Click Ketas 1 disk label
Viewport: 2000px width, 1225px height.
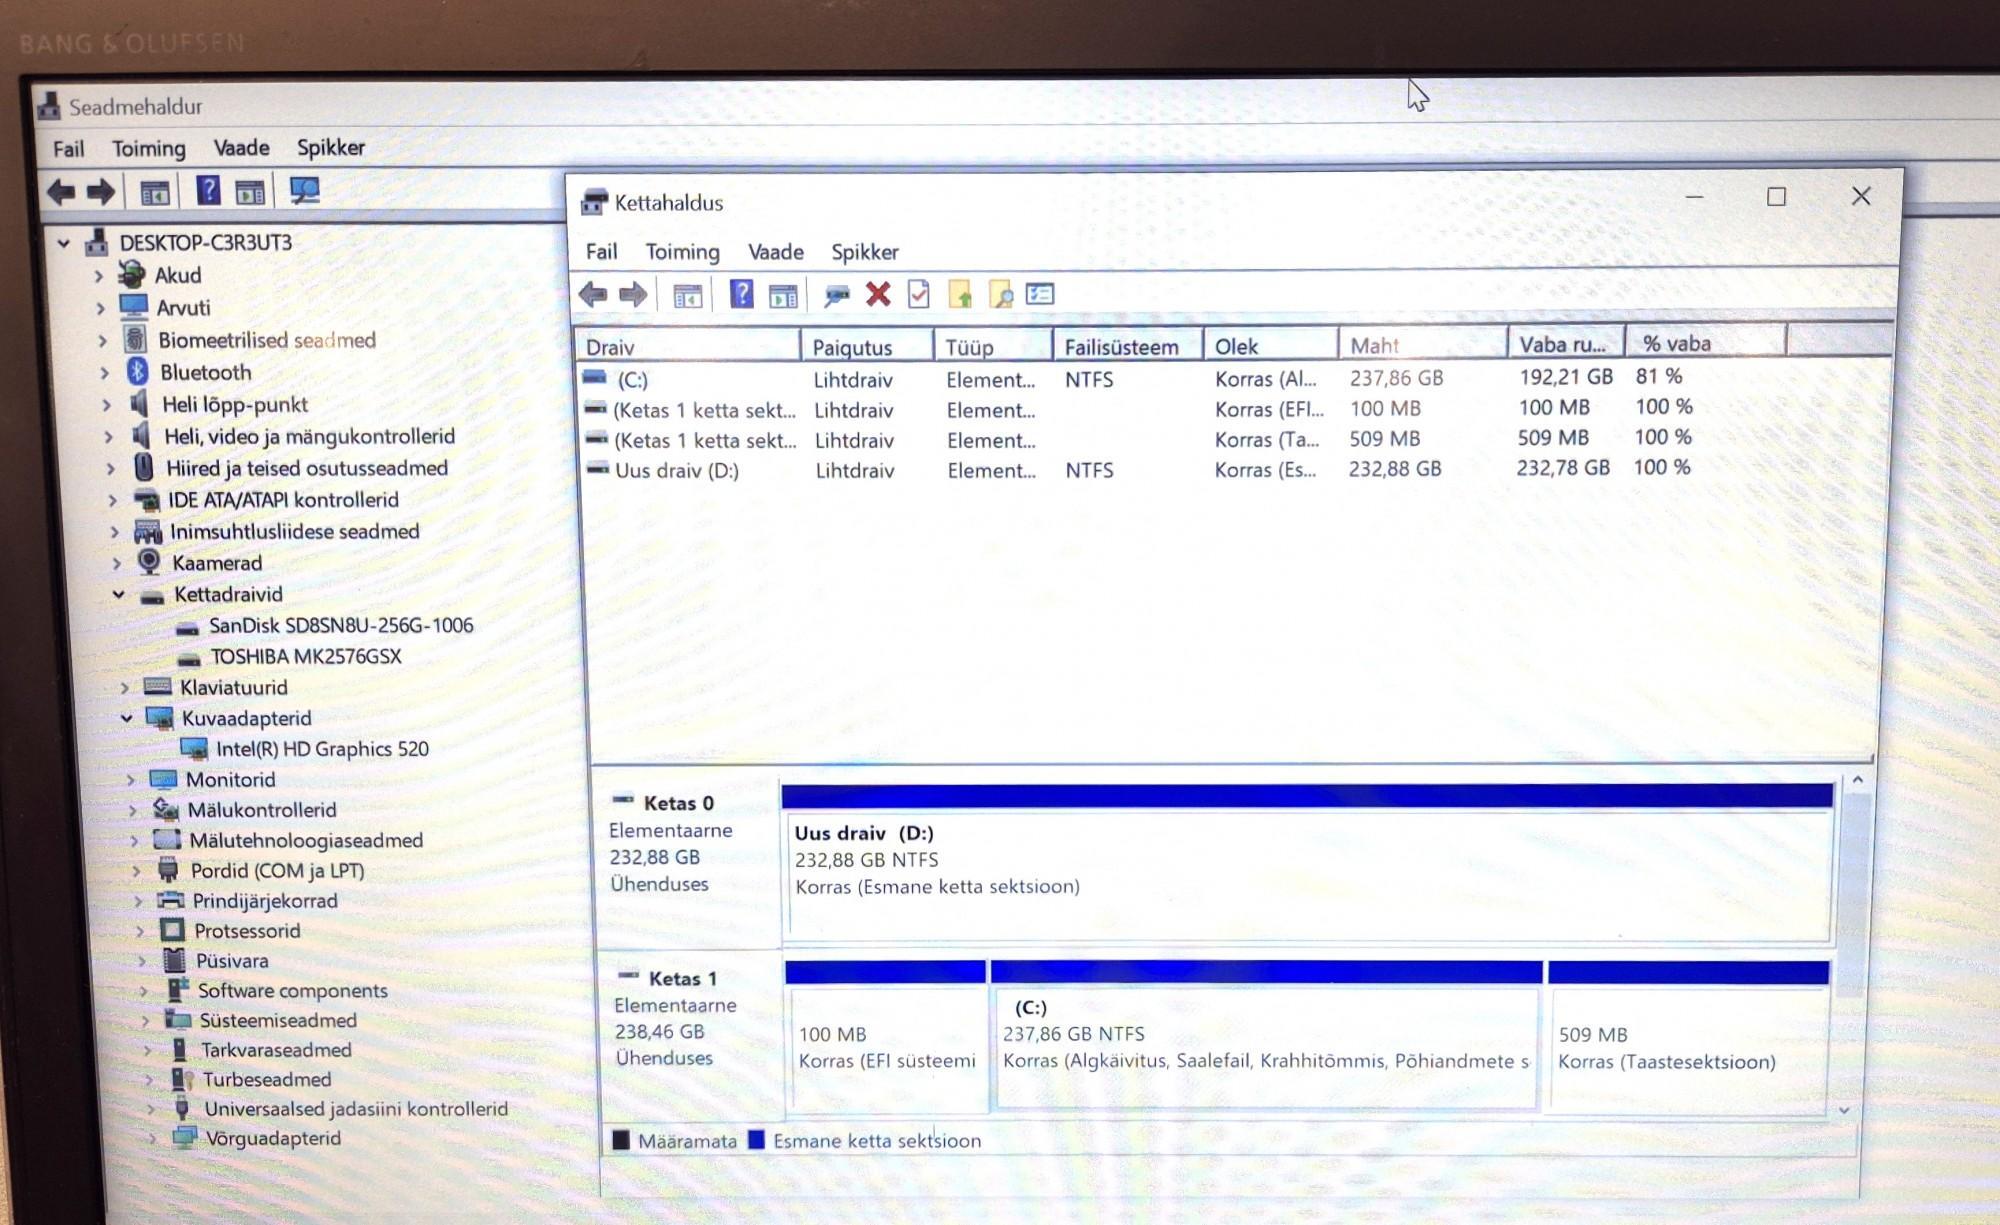683,978
